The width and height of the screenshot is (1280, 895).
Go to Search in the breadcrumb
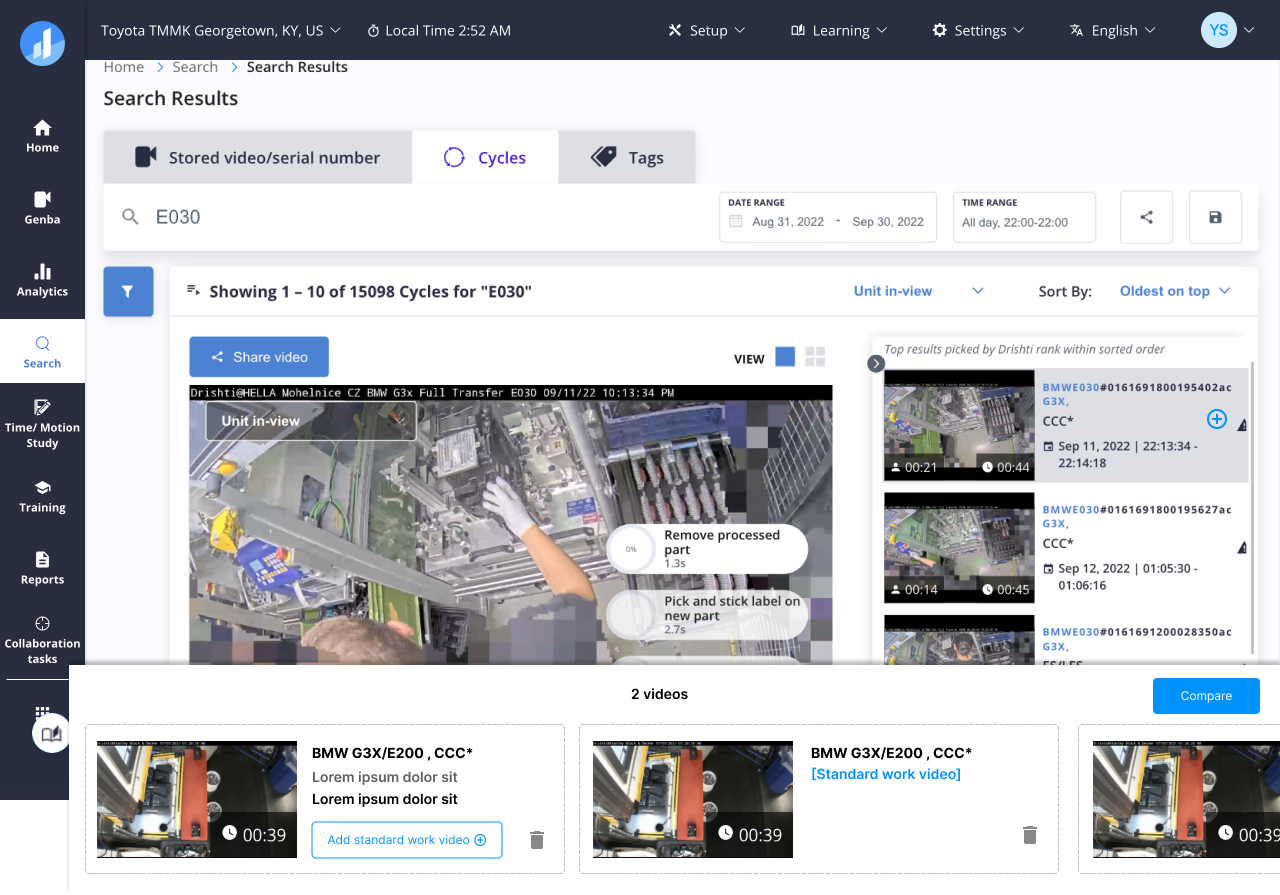click(195, 67)
